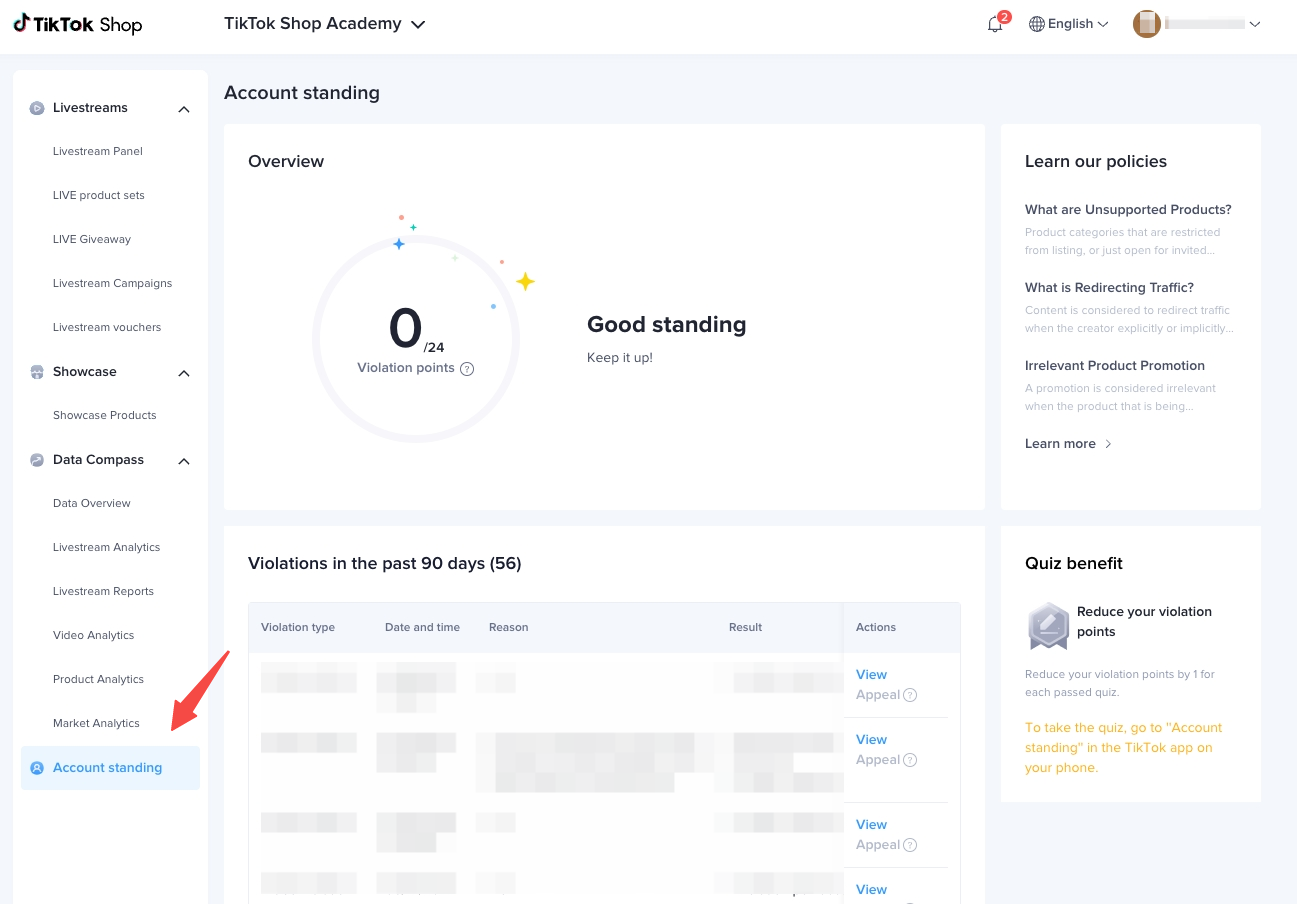Image resolution: width=1297 pixels, height=904 pixels.
Task: Click the quiz benefit badge icon
Action: click(x=1048, y=626)
